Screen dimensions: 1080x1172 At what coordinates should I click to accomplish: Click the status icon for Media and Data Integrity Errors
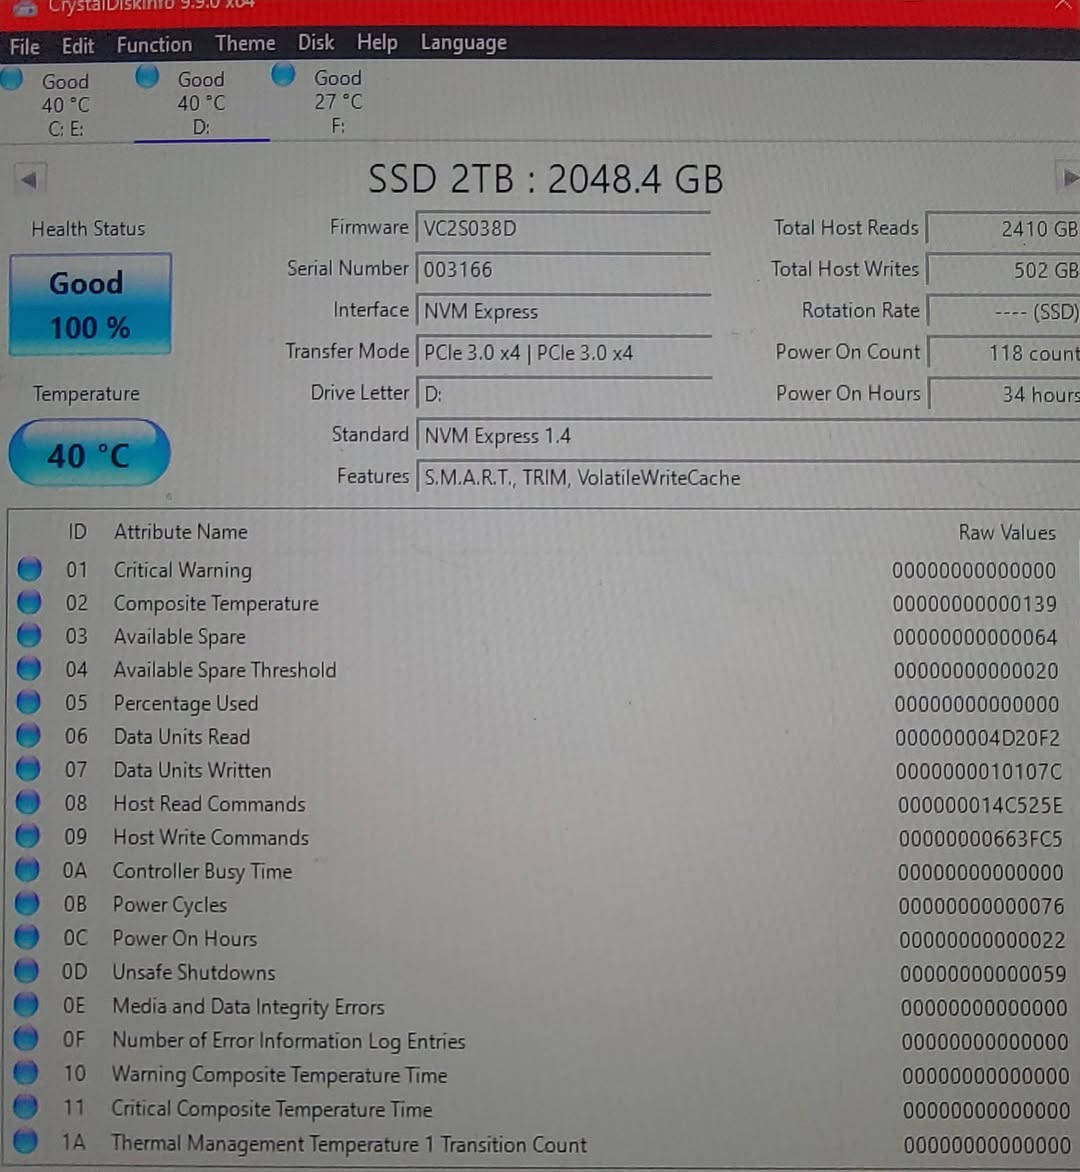tap(26, 1005)
